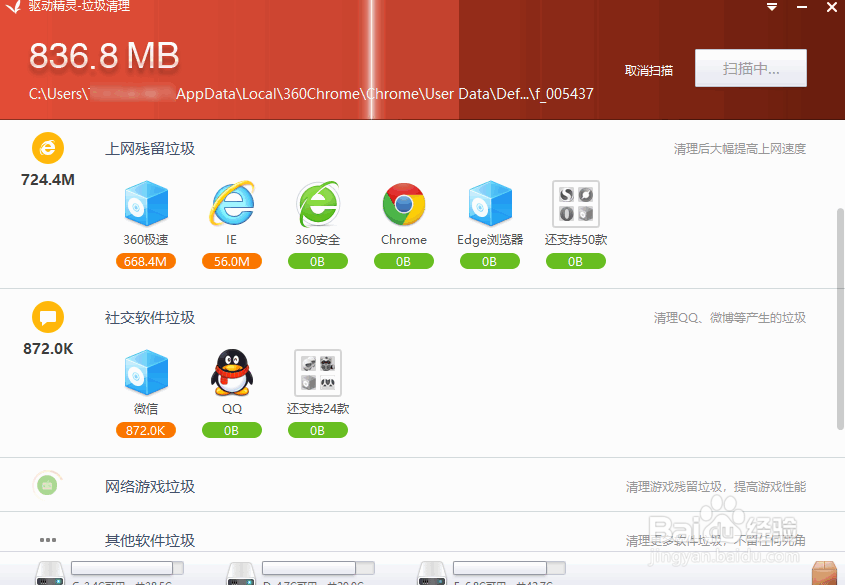Open the title bar dropdown menu arrow
845x585 pixels.
[x=772, y=7]
